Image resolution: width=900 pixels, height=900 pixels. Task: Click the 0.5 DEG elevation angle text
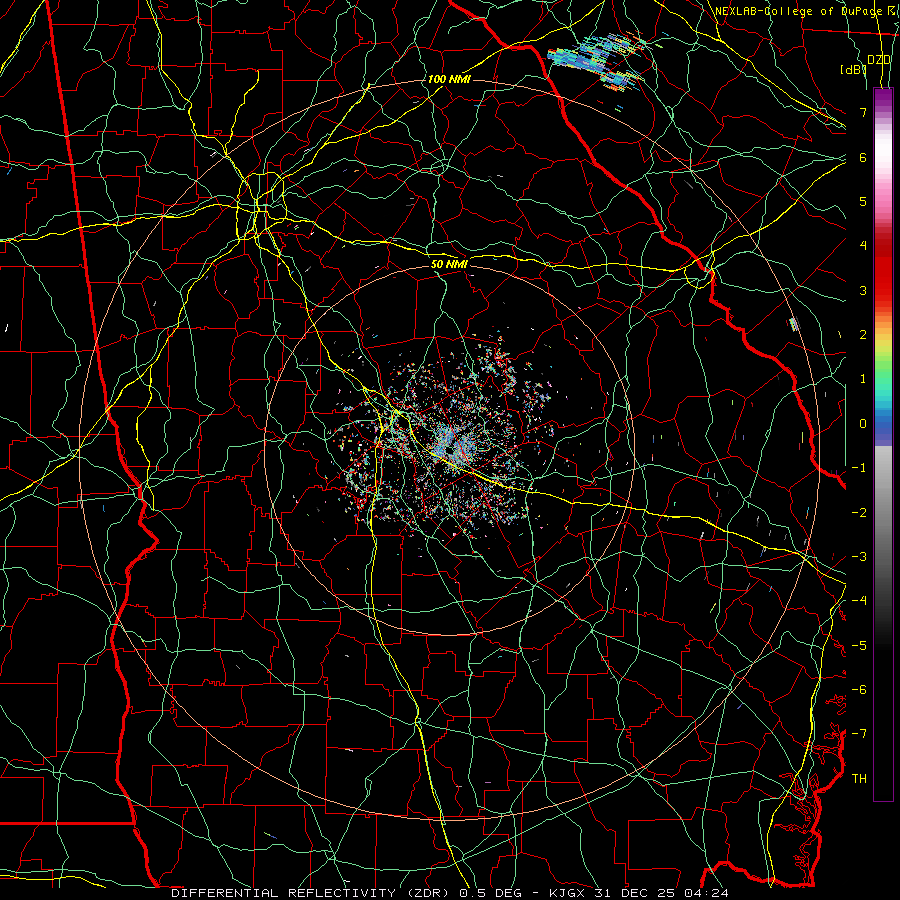tap(492, 893)
